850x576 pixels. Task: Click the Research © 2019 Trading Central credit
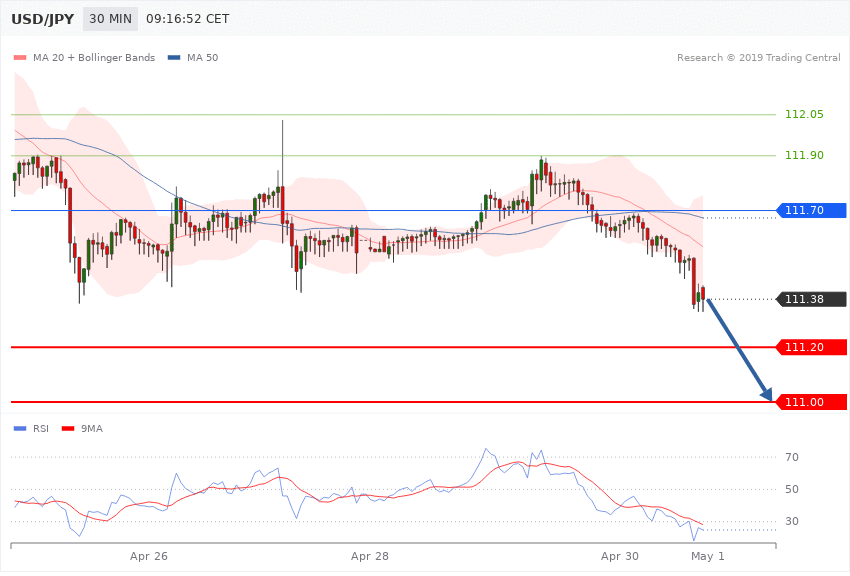click(x=758, y=57)
